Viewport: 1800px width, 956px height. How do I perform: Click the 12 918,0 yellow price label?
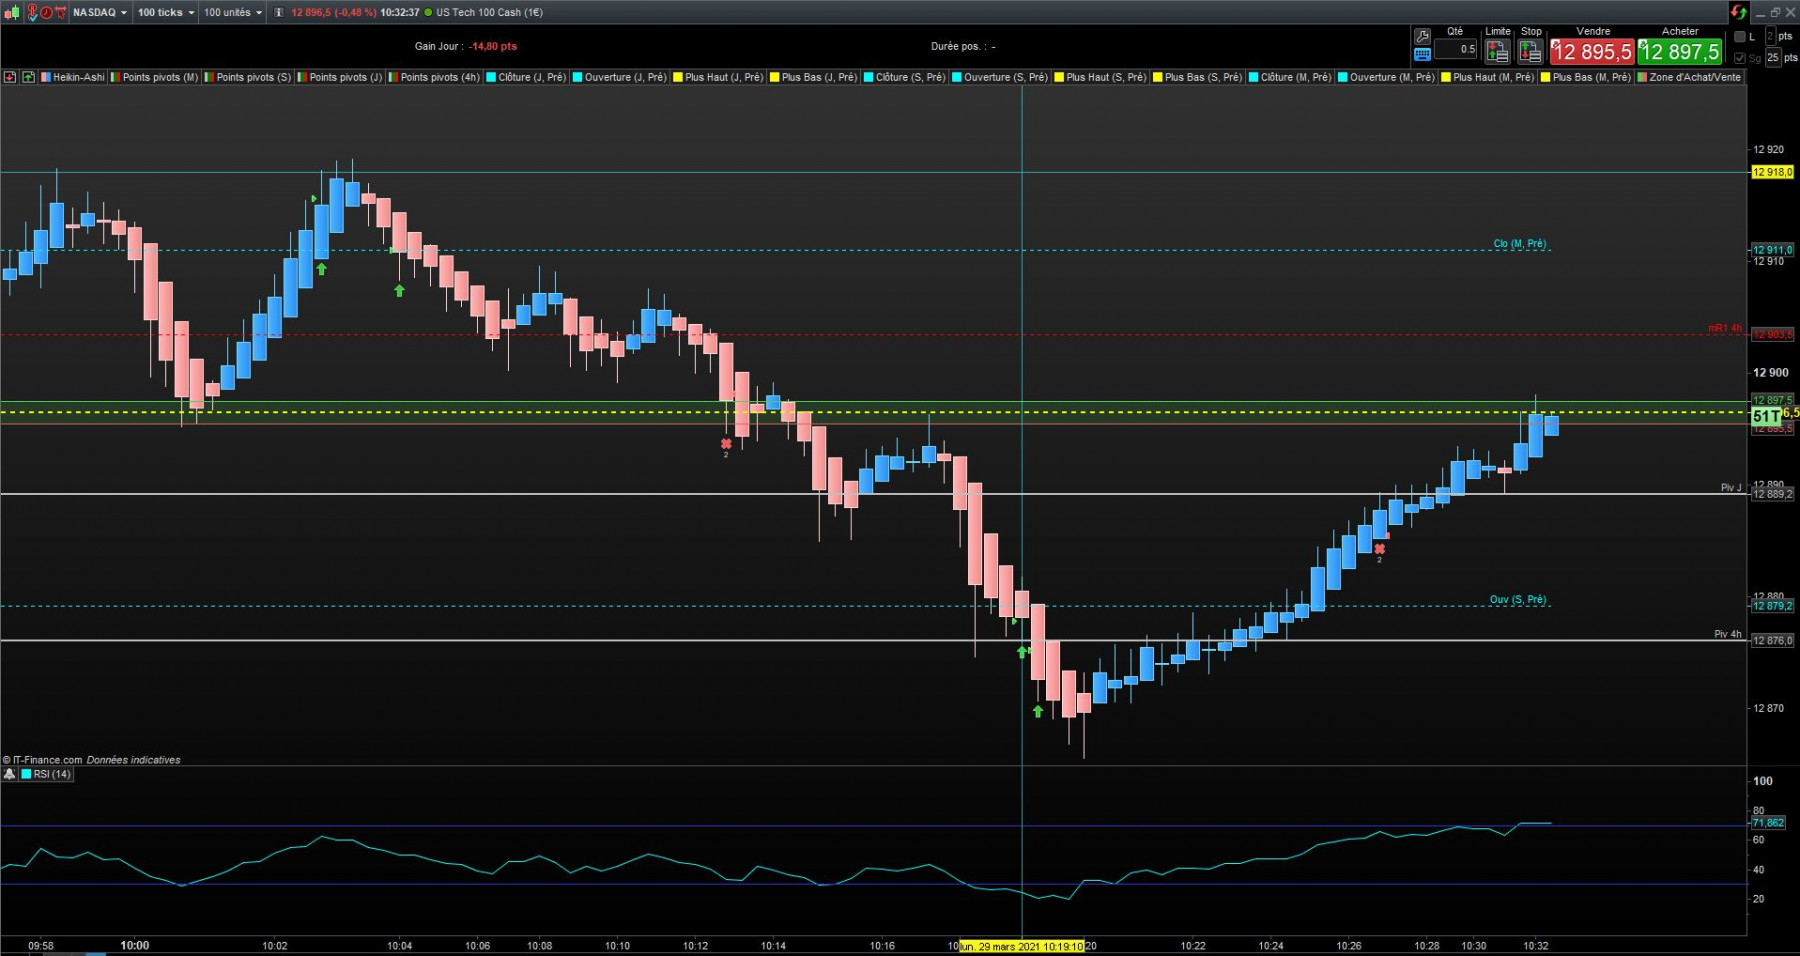1772,172
